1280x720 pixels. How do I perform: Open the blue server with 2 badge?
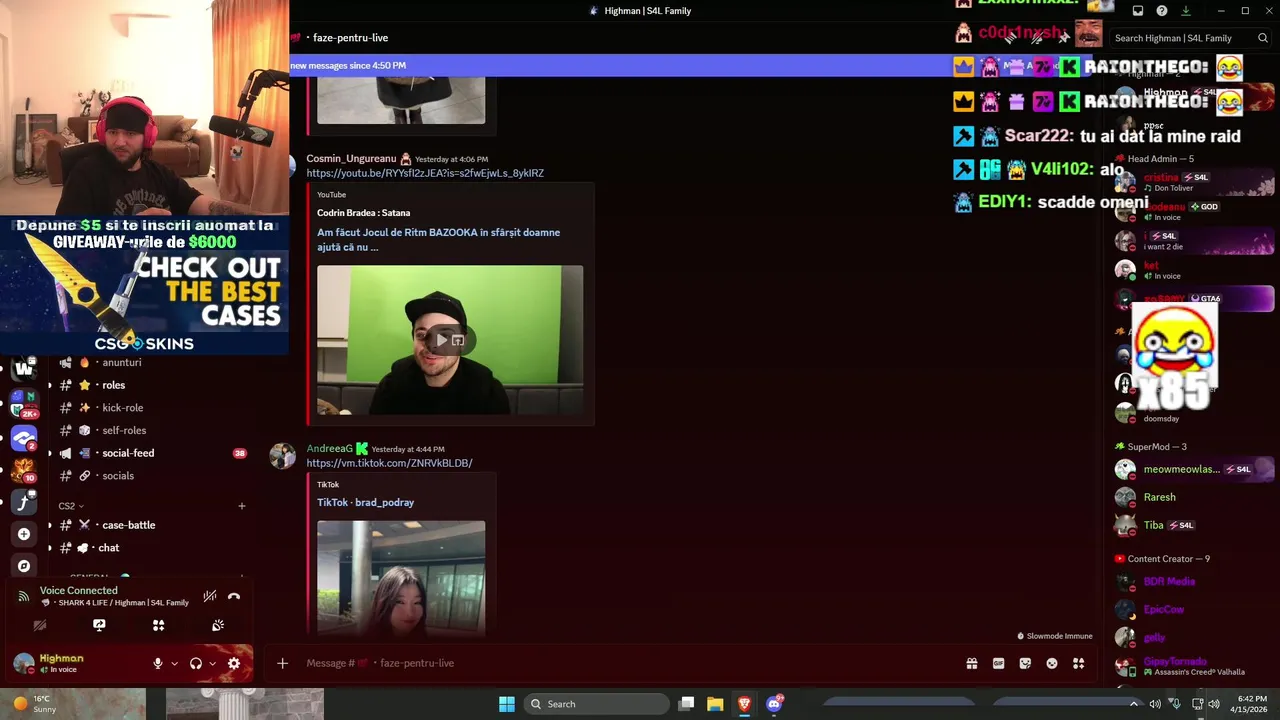coord(24,438)
